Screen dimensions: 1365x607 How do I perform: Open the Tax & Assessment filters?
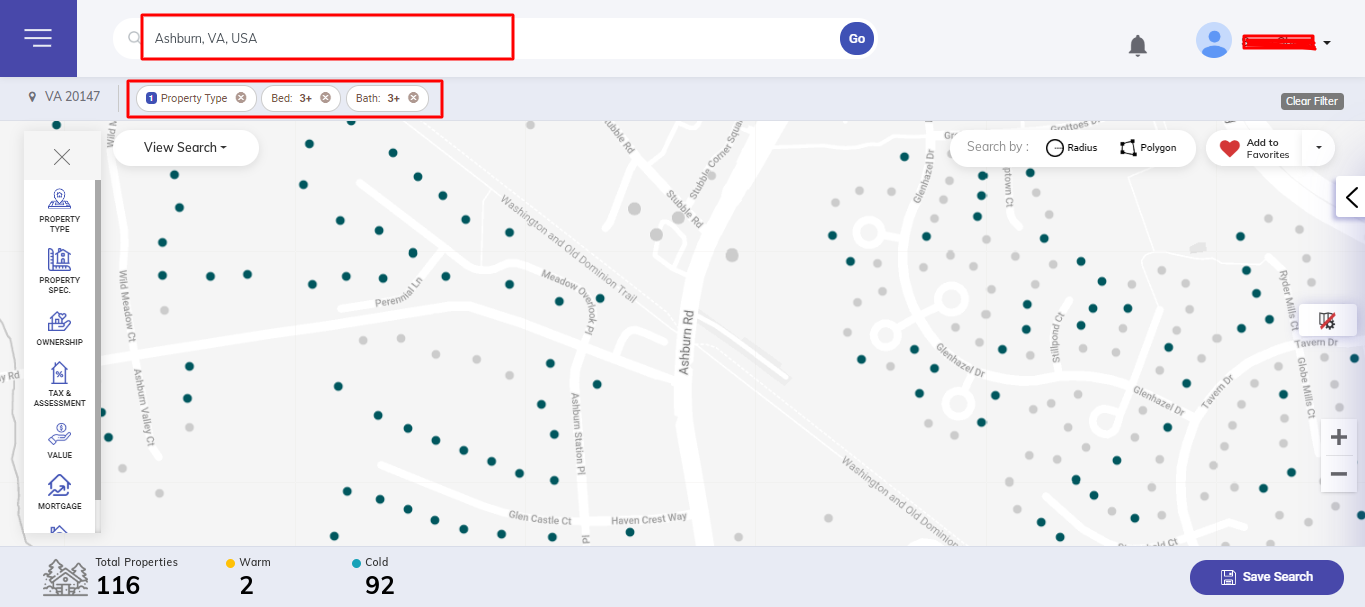(x=60, y=385)
